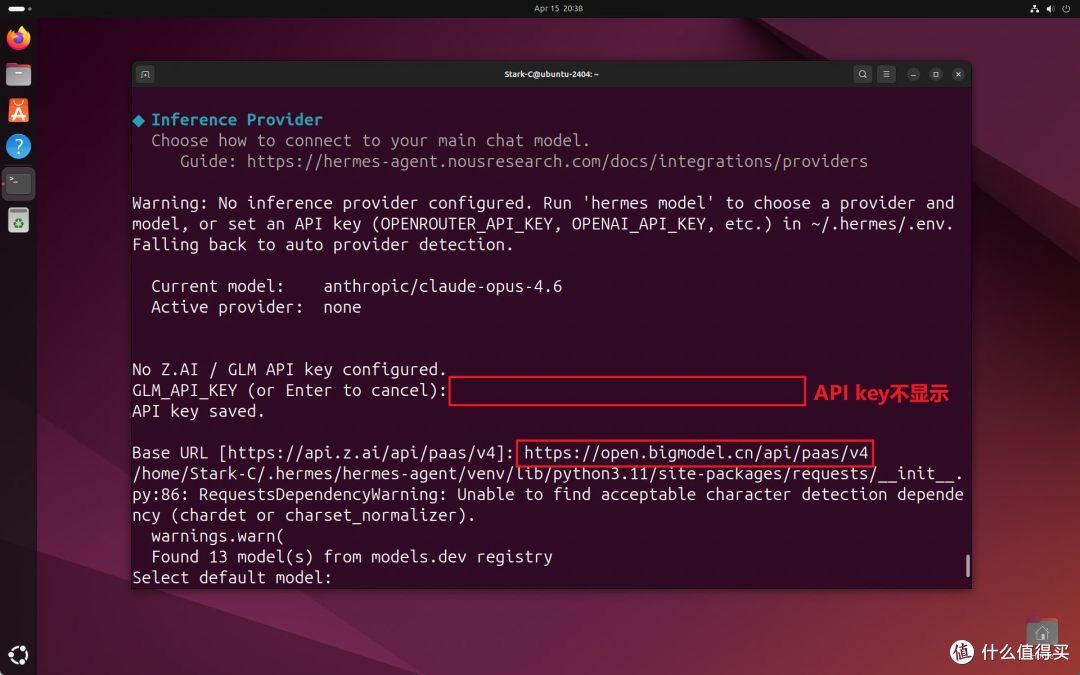Click the volume icon in the top bar

[1050, 9]
